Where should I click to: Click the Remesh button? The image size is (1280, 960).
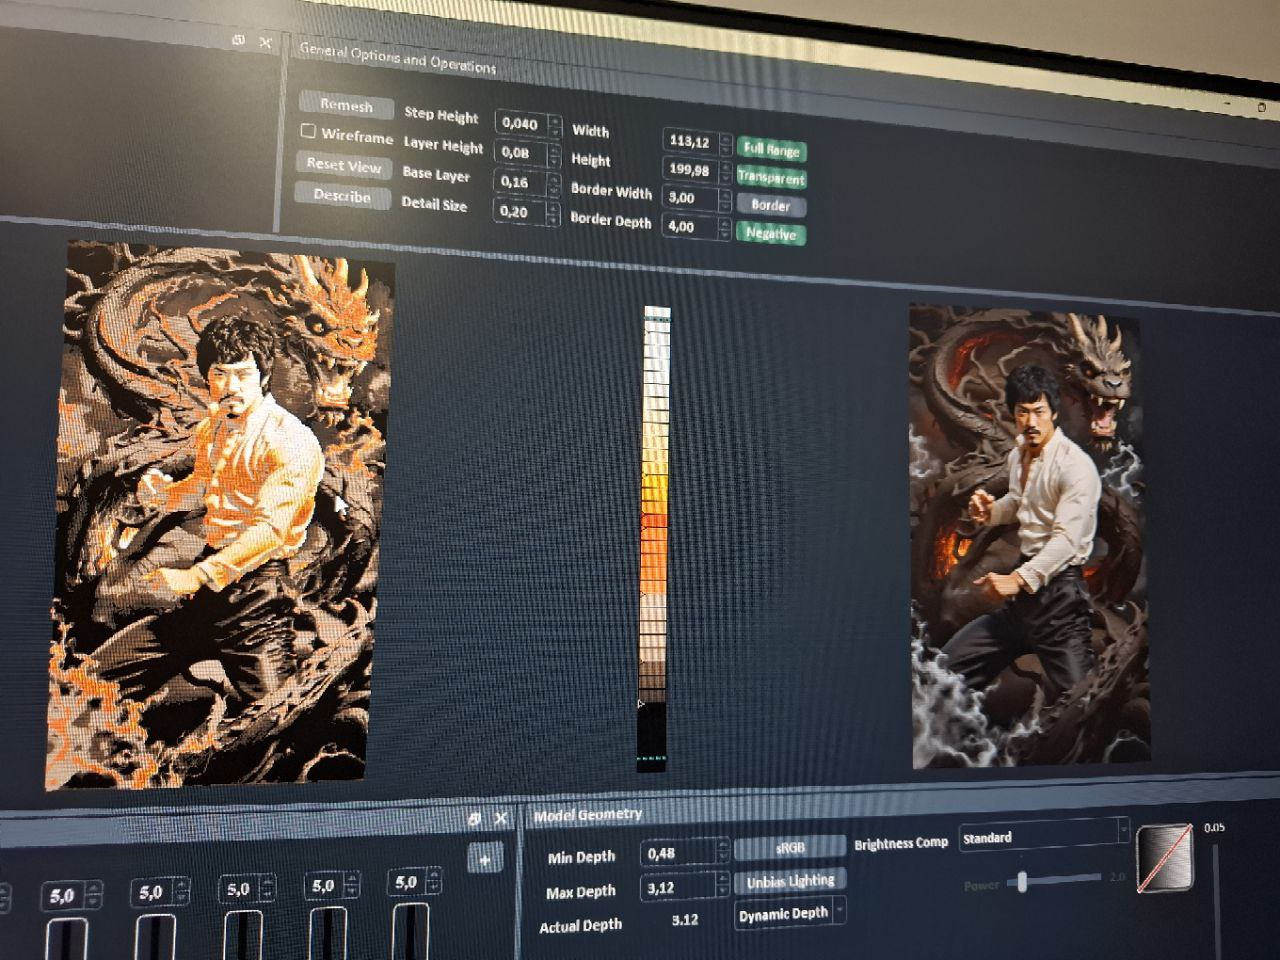345,105
